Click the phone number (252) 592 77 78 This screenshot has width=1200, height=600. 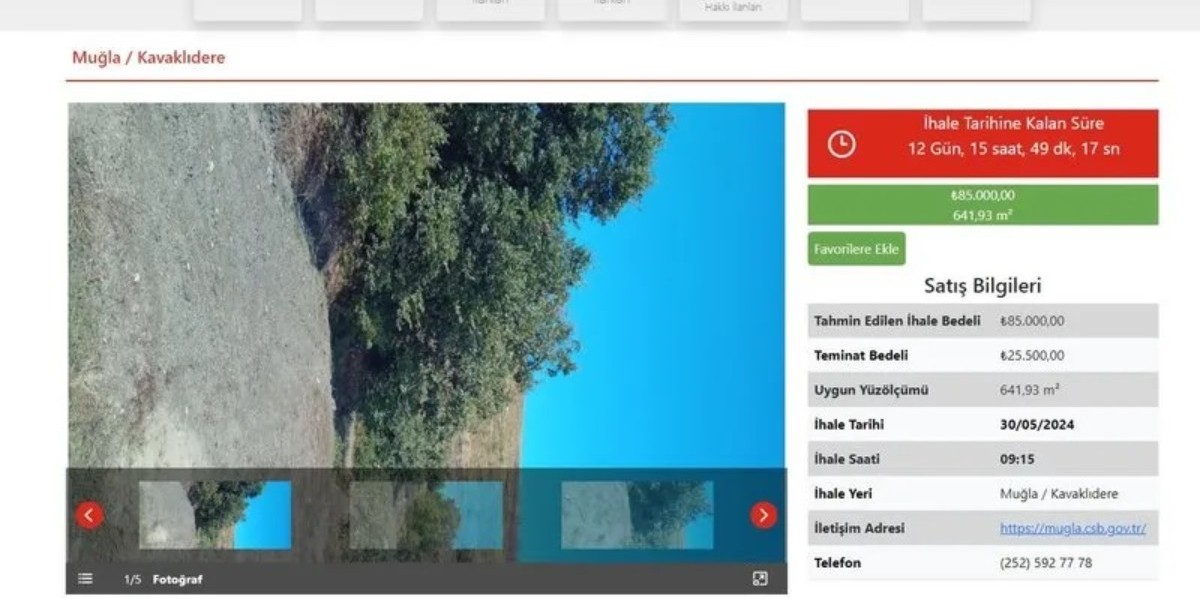(1045, 563)
